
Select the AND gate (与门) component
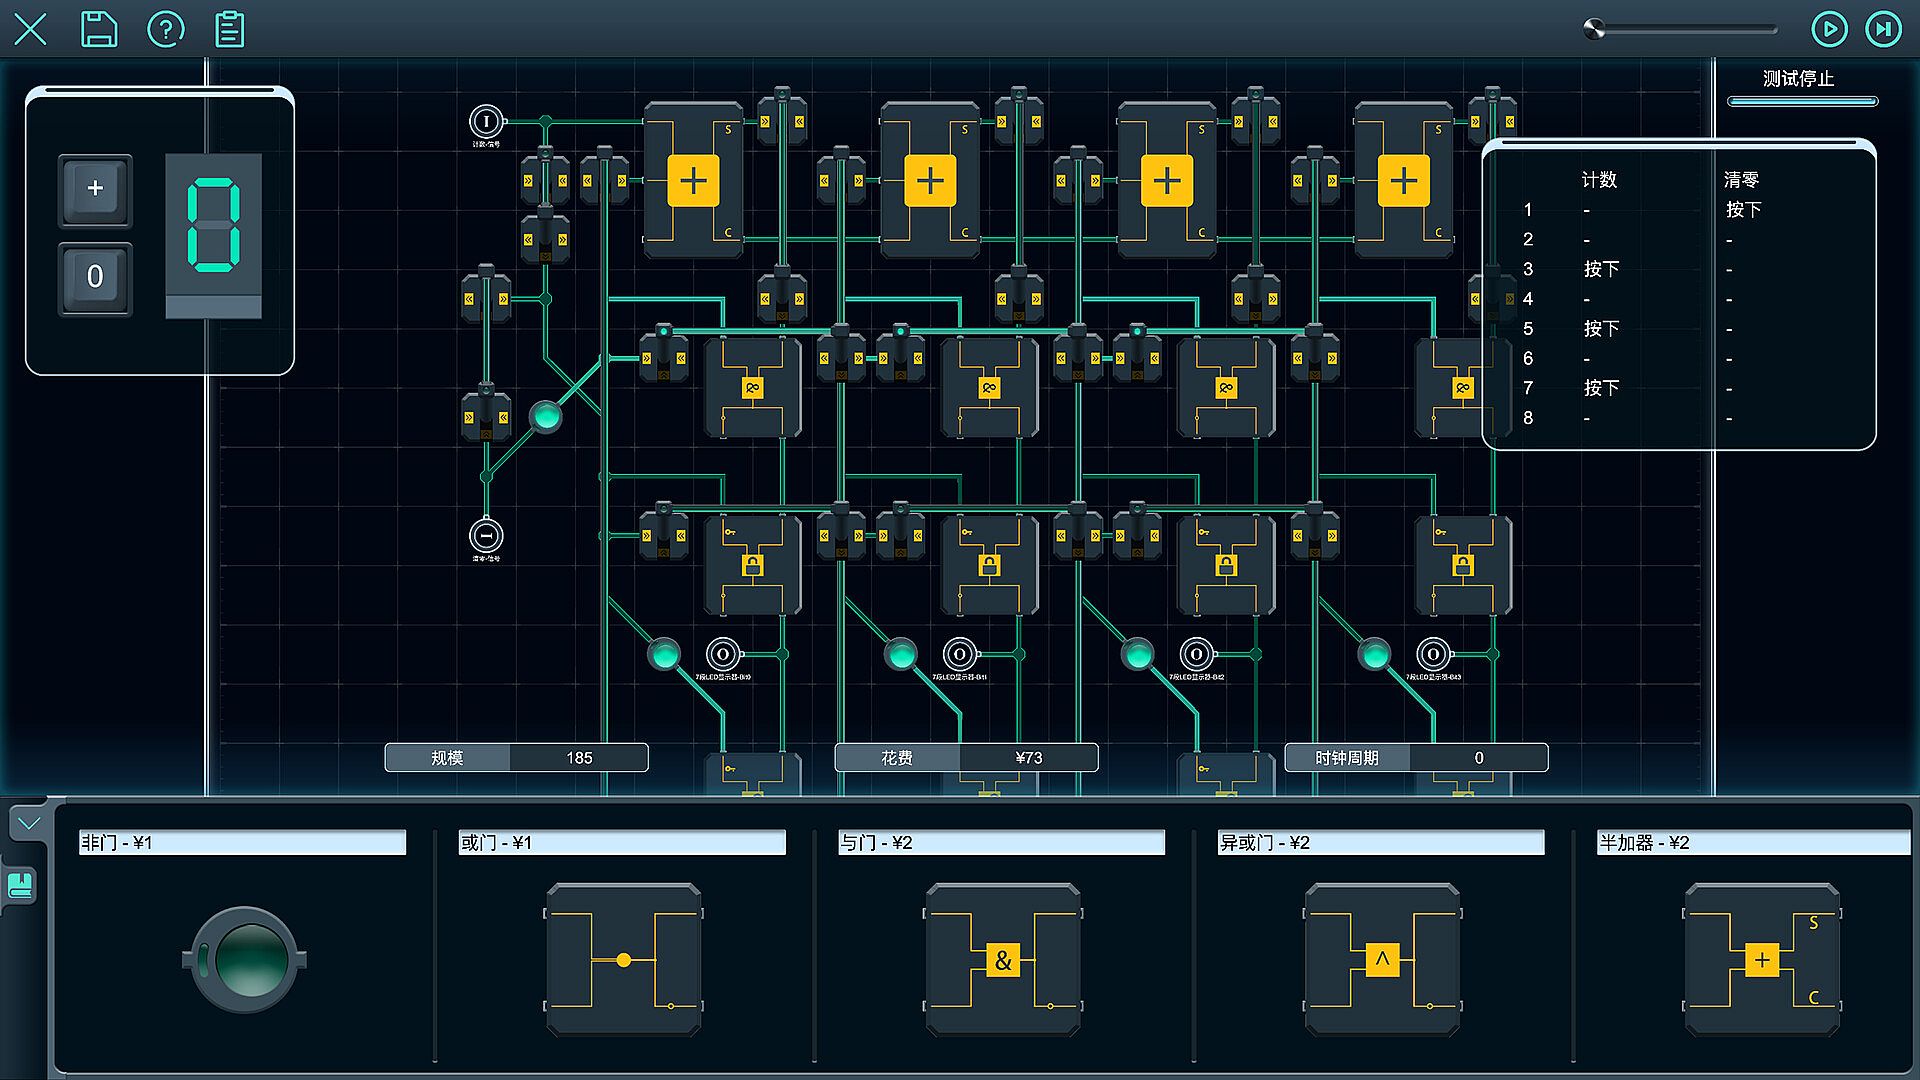coord(1002,959)
